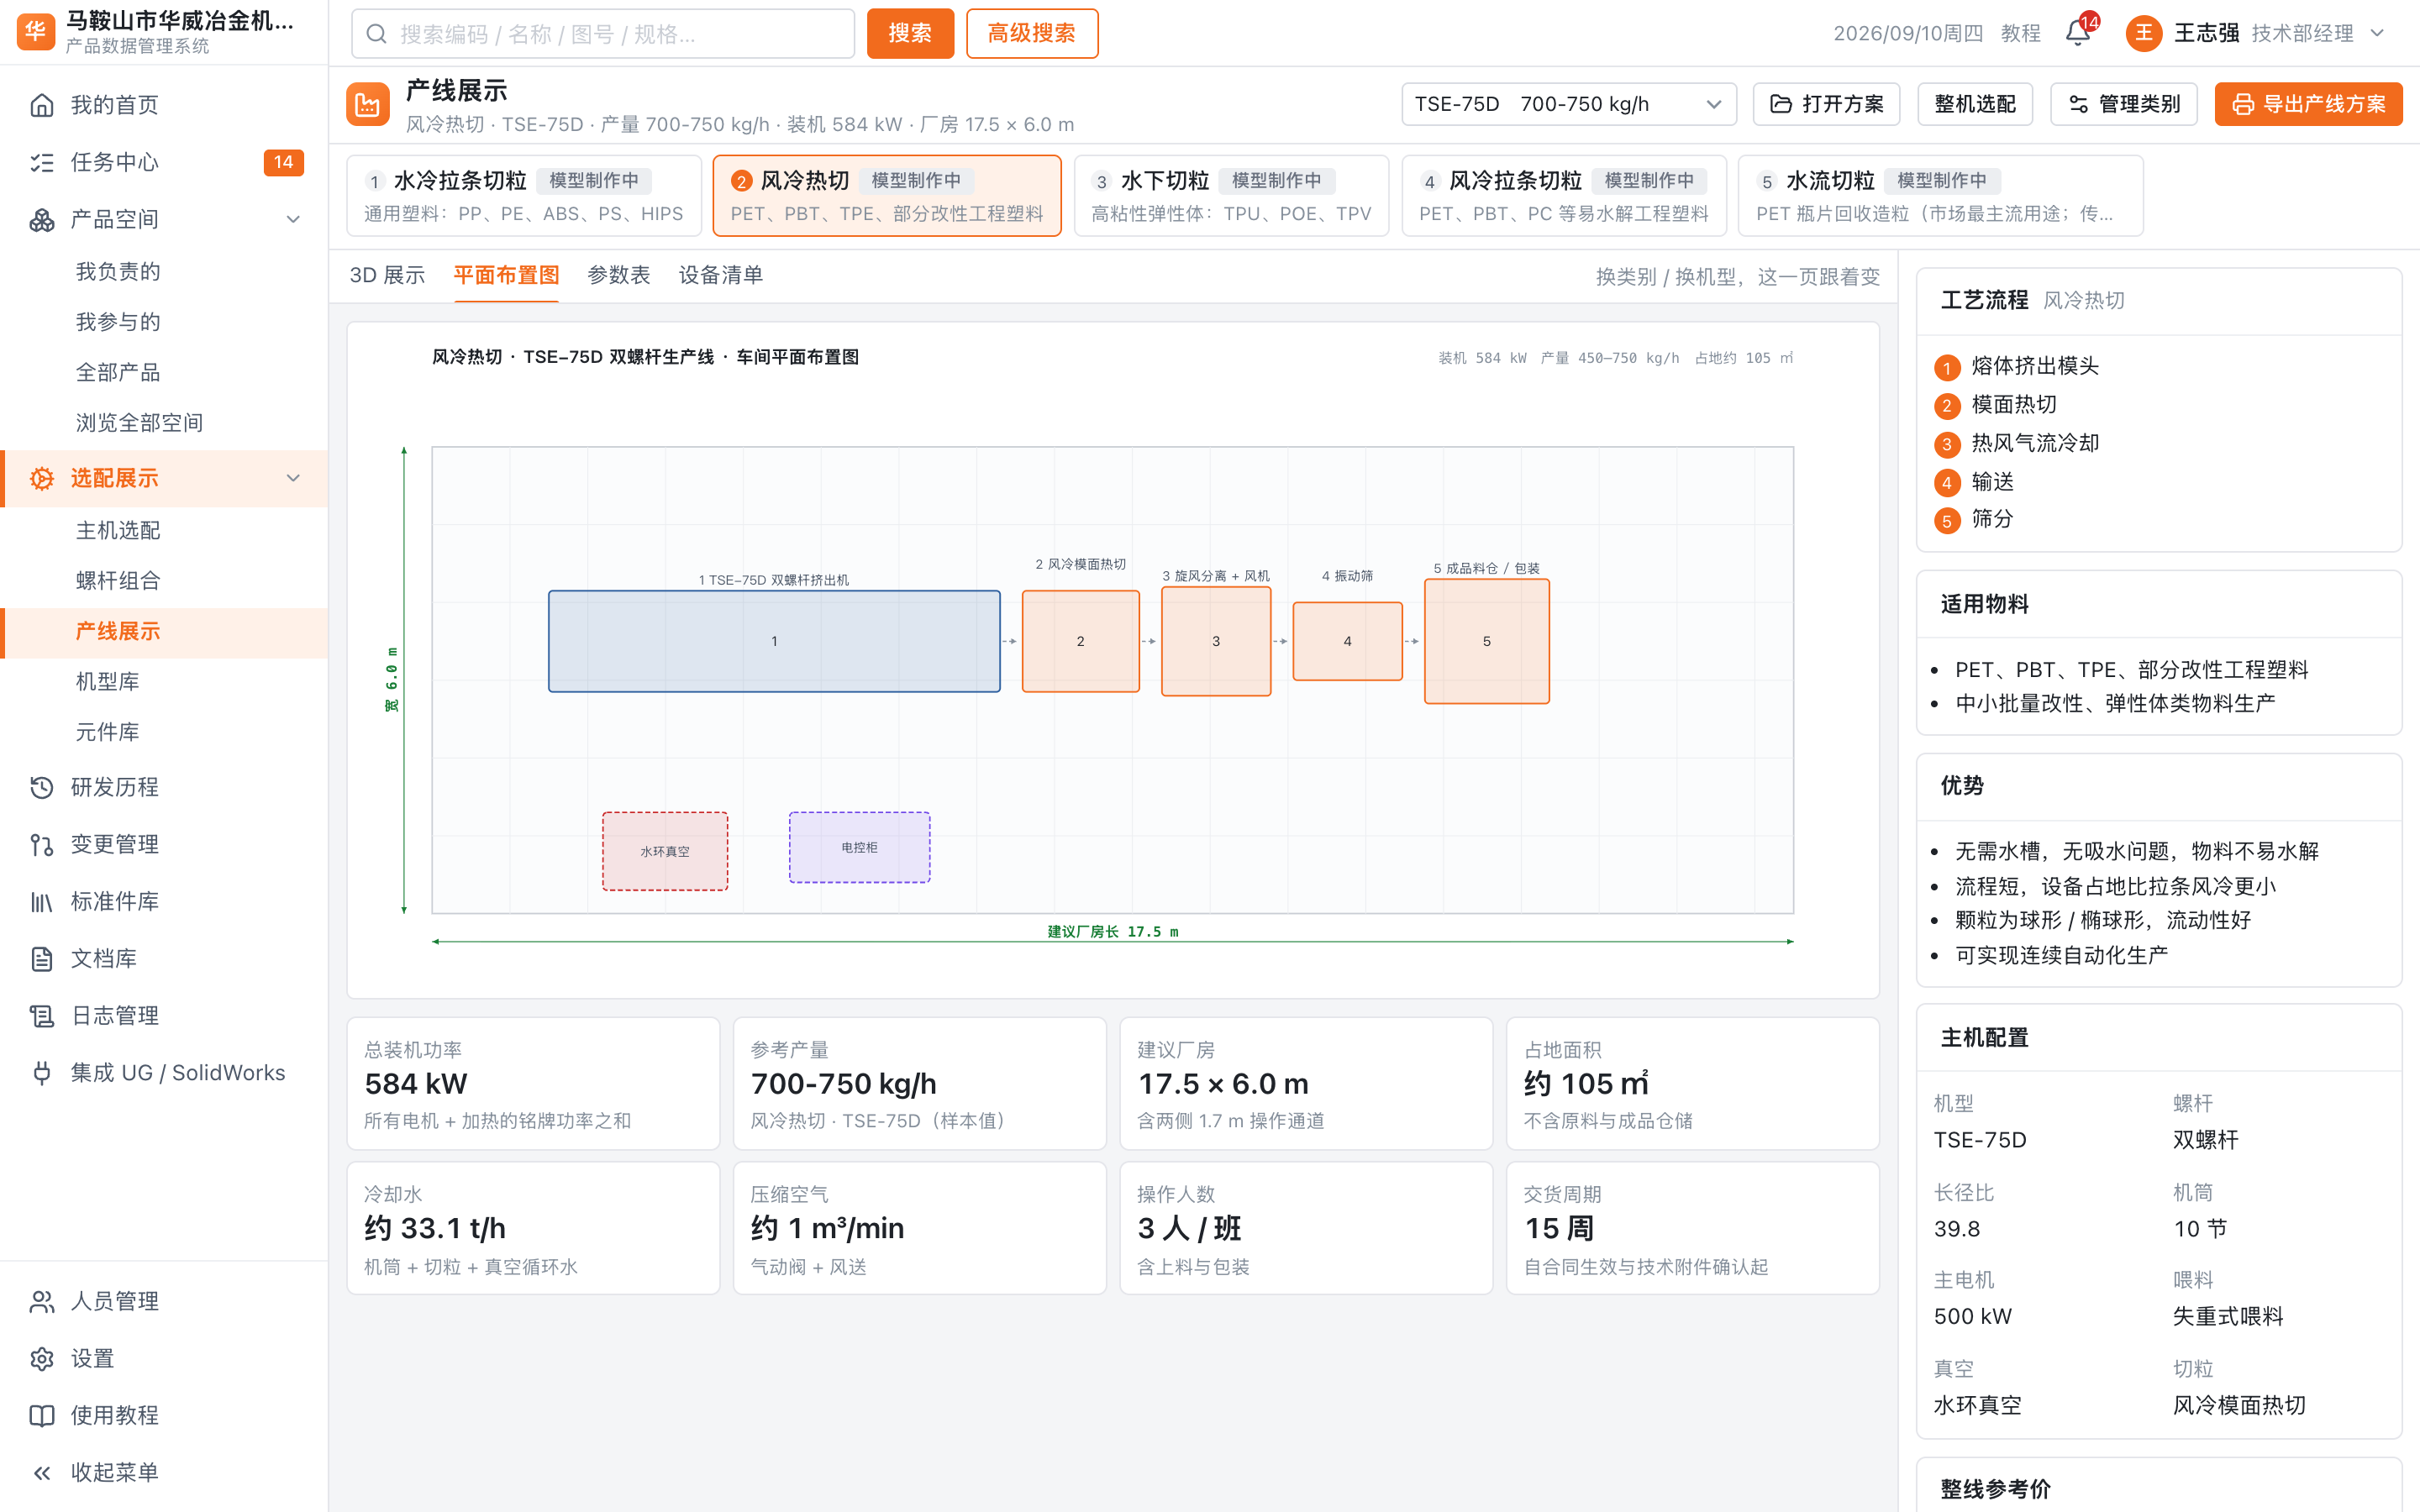Open 主机选配 in the sidebar

[x=118, y=530]
